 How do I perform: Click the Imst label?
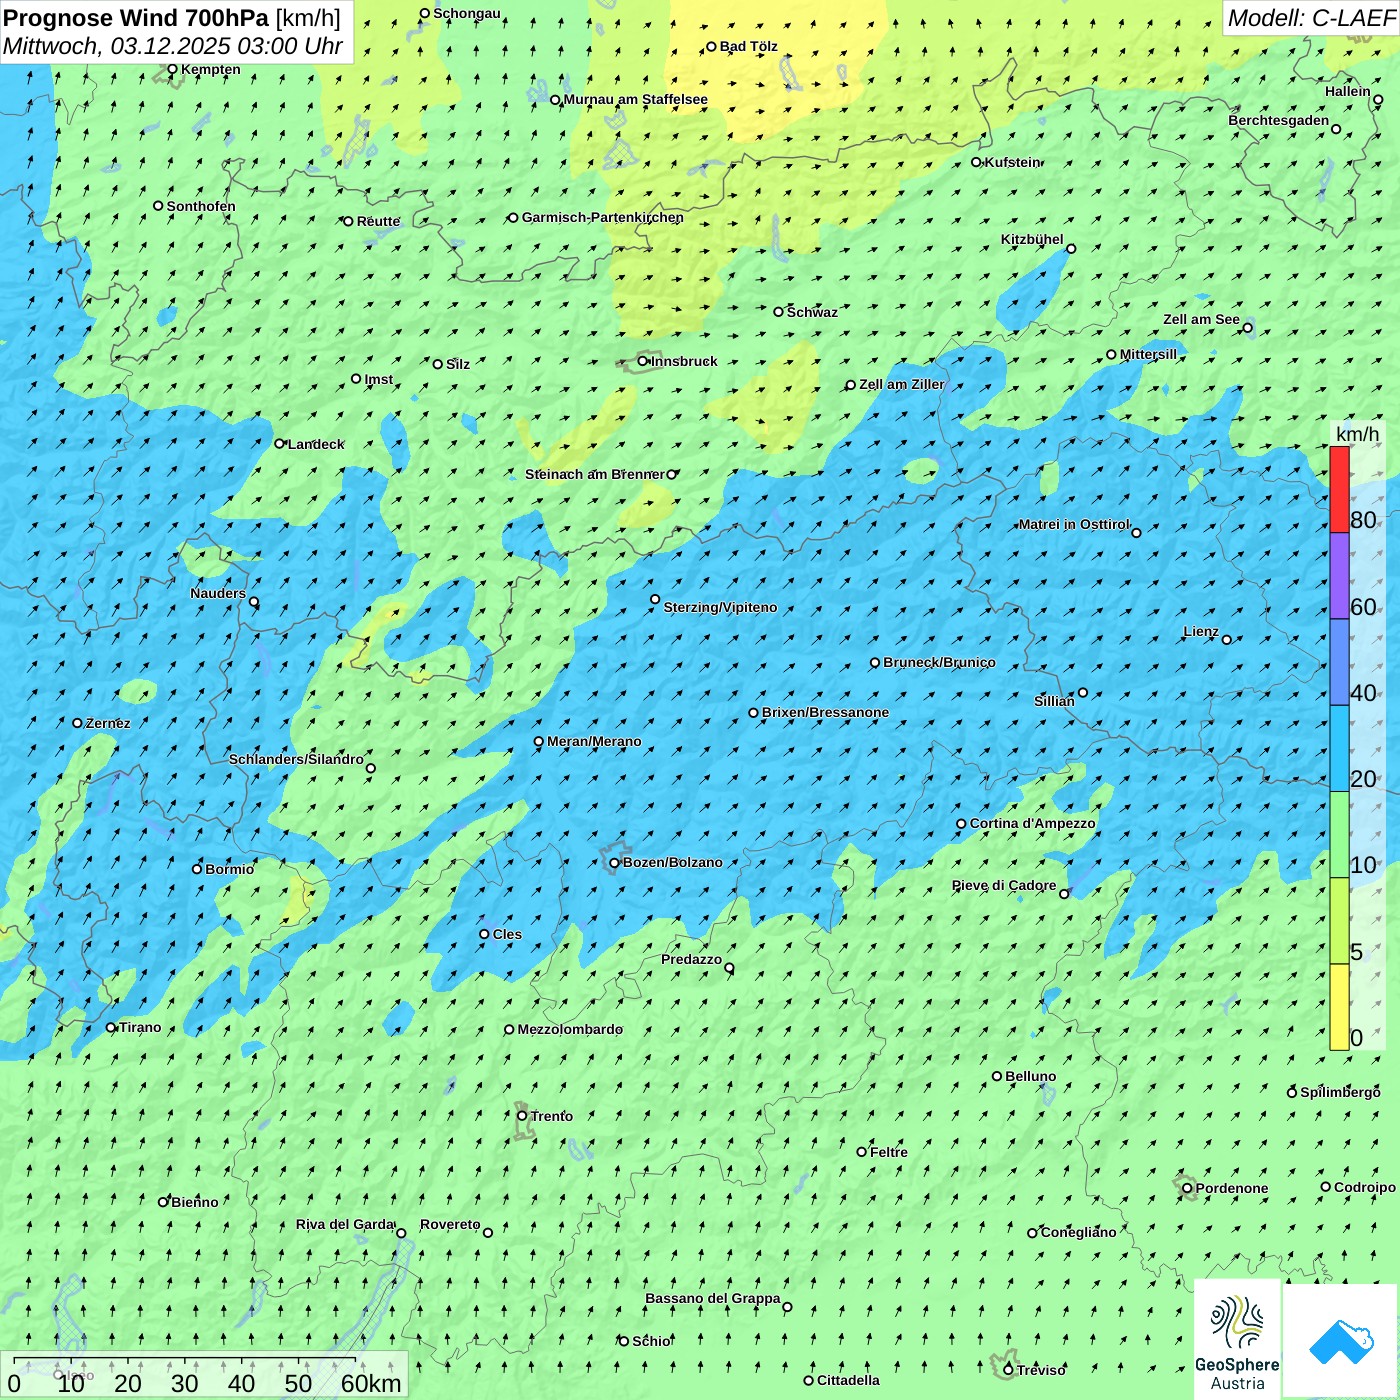click(378, 379)
